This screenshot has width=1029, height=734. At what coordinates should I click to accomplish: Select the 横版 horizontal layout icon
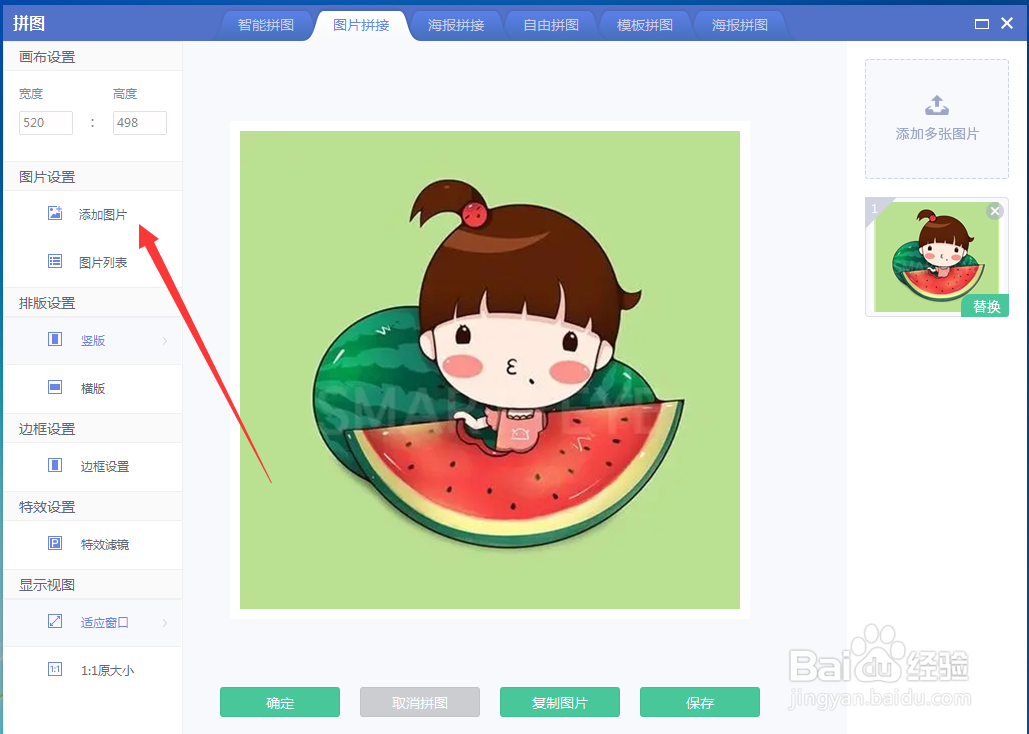tap(55, 387)
